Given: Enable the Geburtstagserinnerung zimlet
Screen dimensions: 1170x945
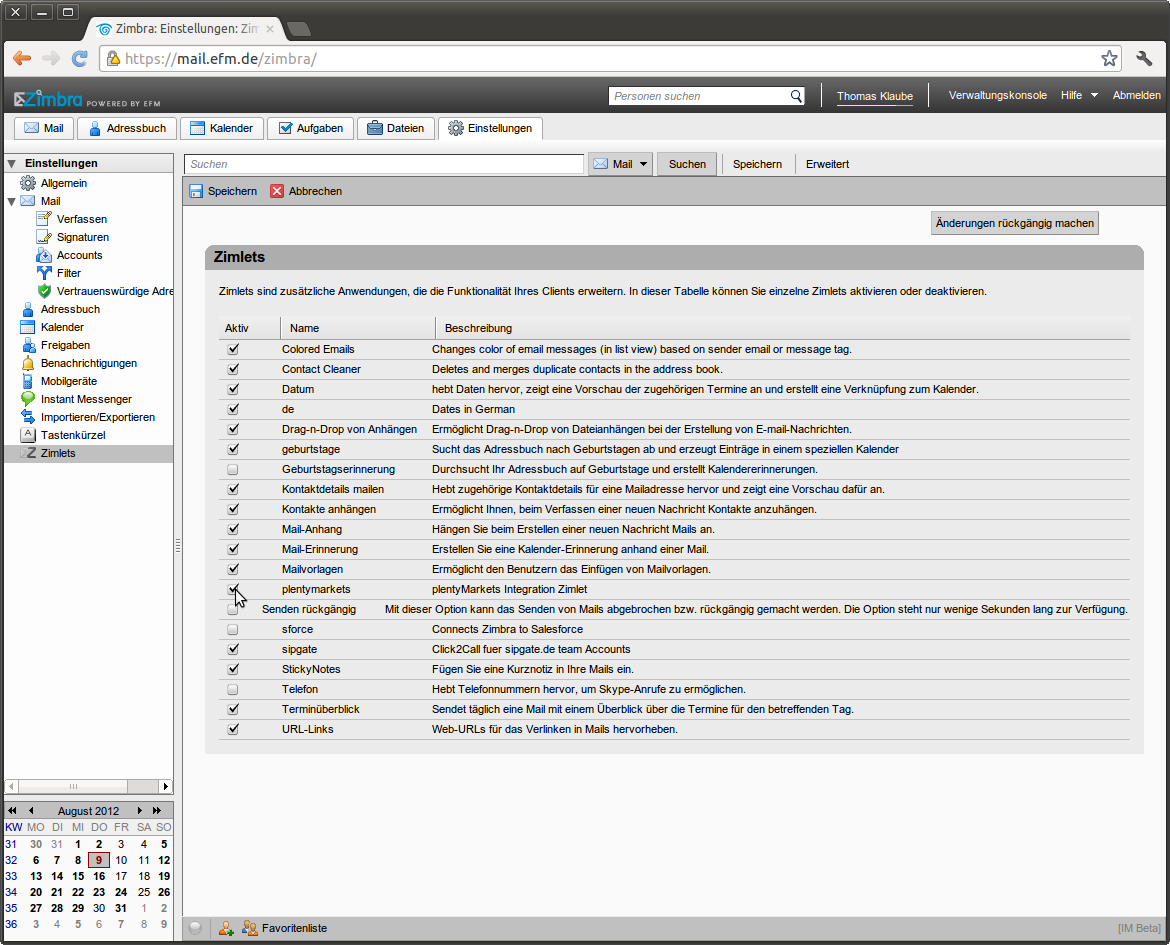Looking at the screenshot, I should 233,470.
